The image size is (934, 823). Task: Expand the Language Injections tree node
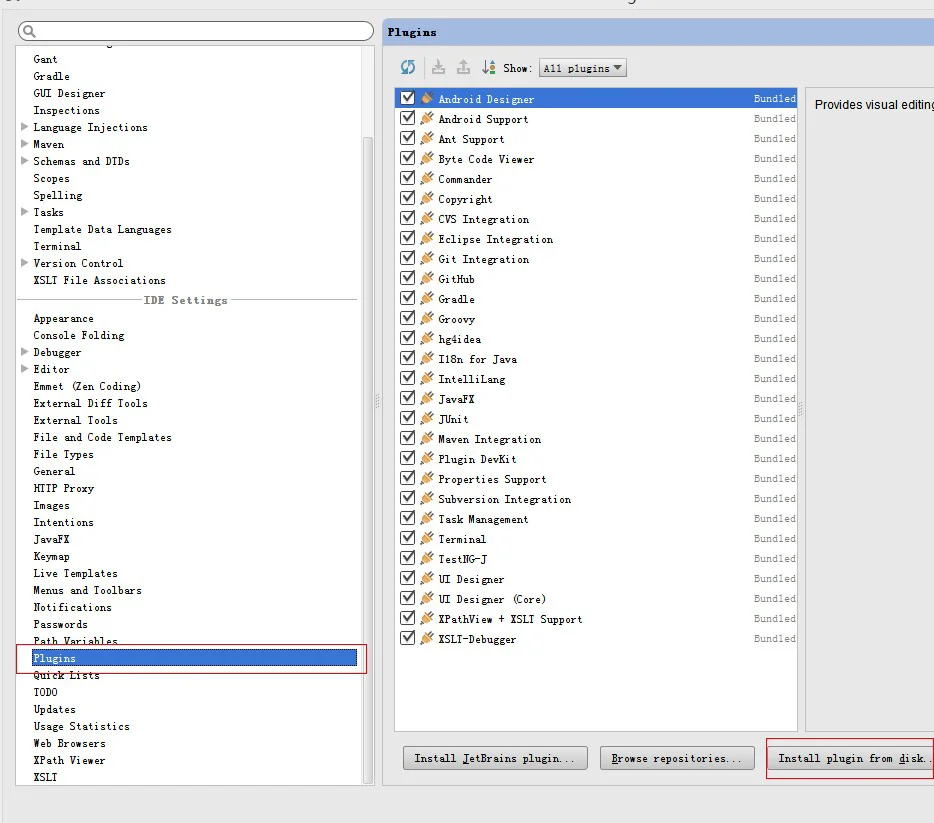(x=24, y=126)
